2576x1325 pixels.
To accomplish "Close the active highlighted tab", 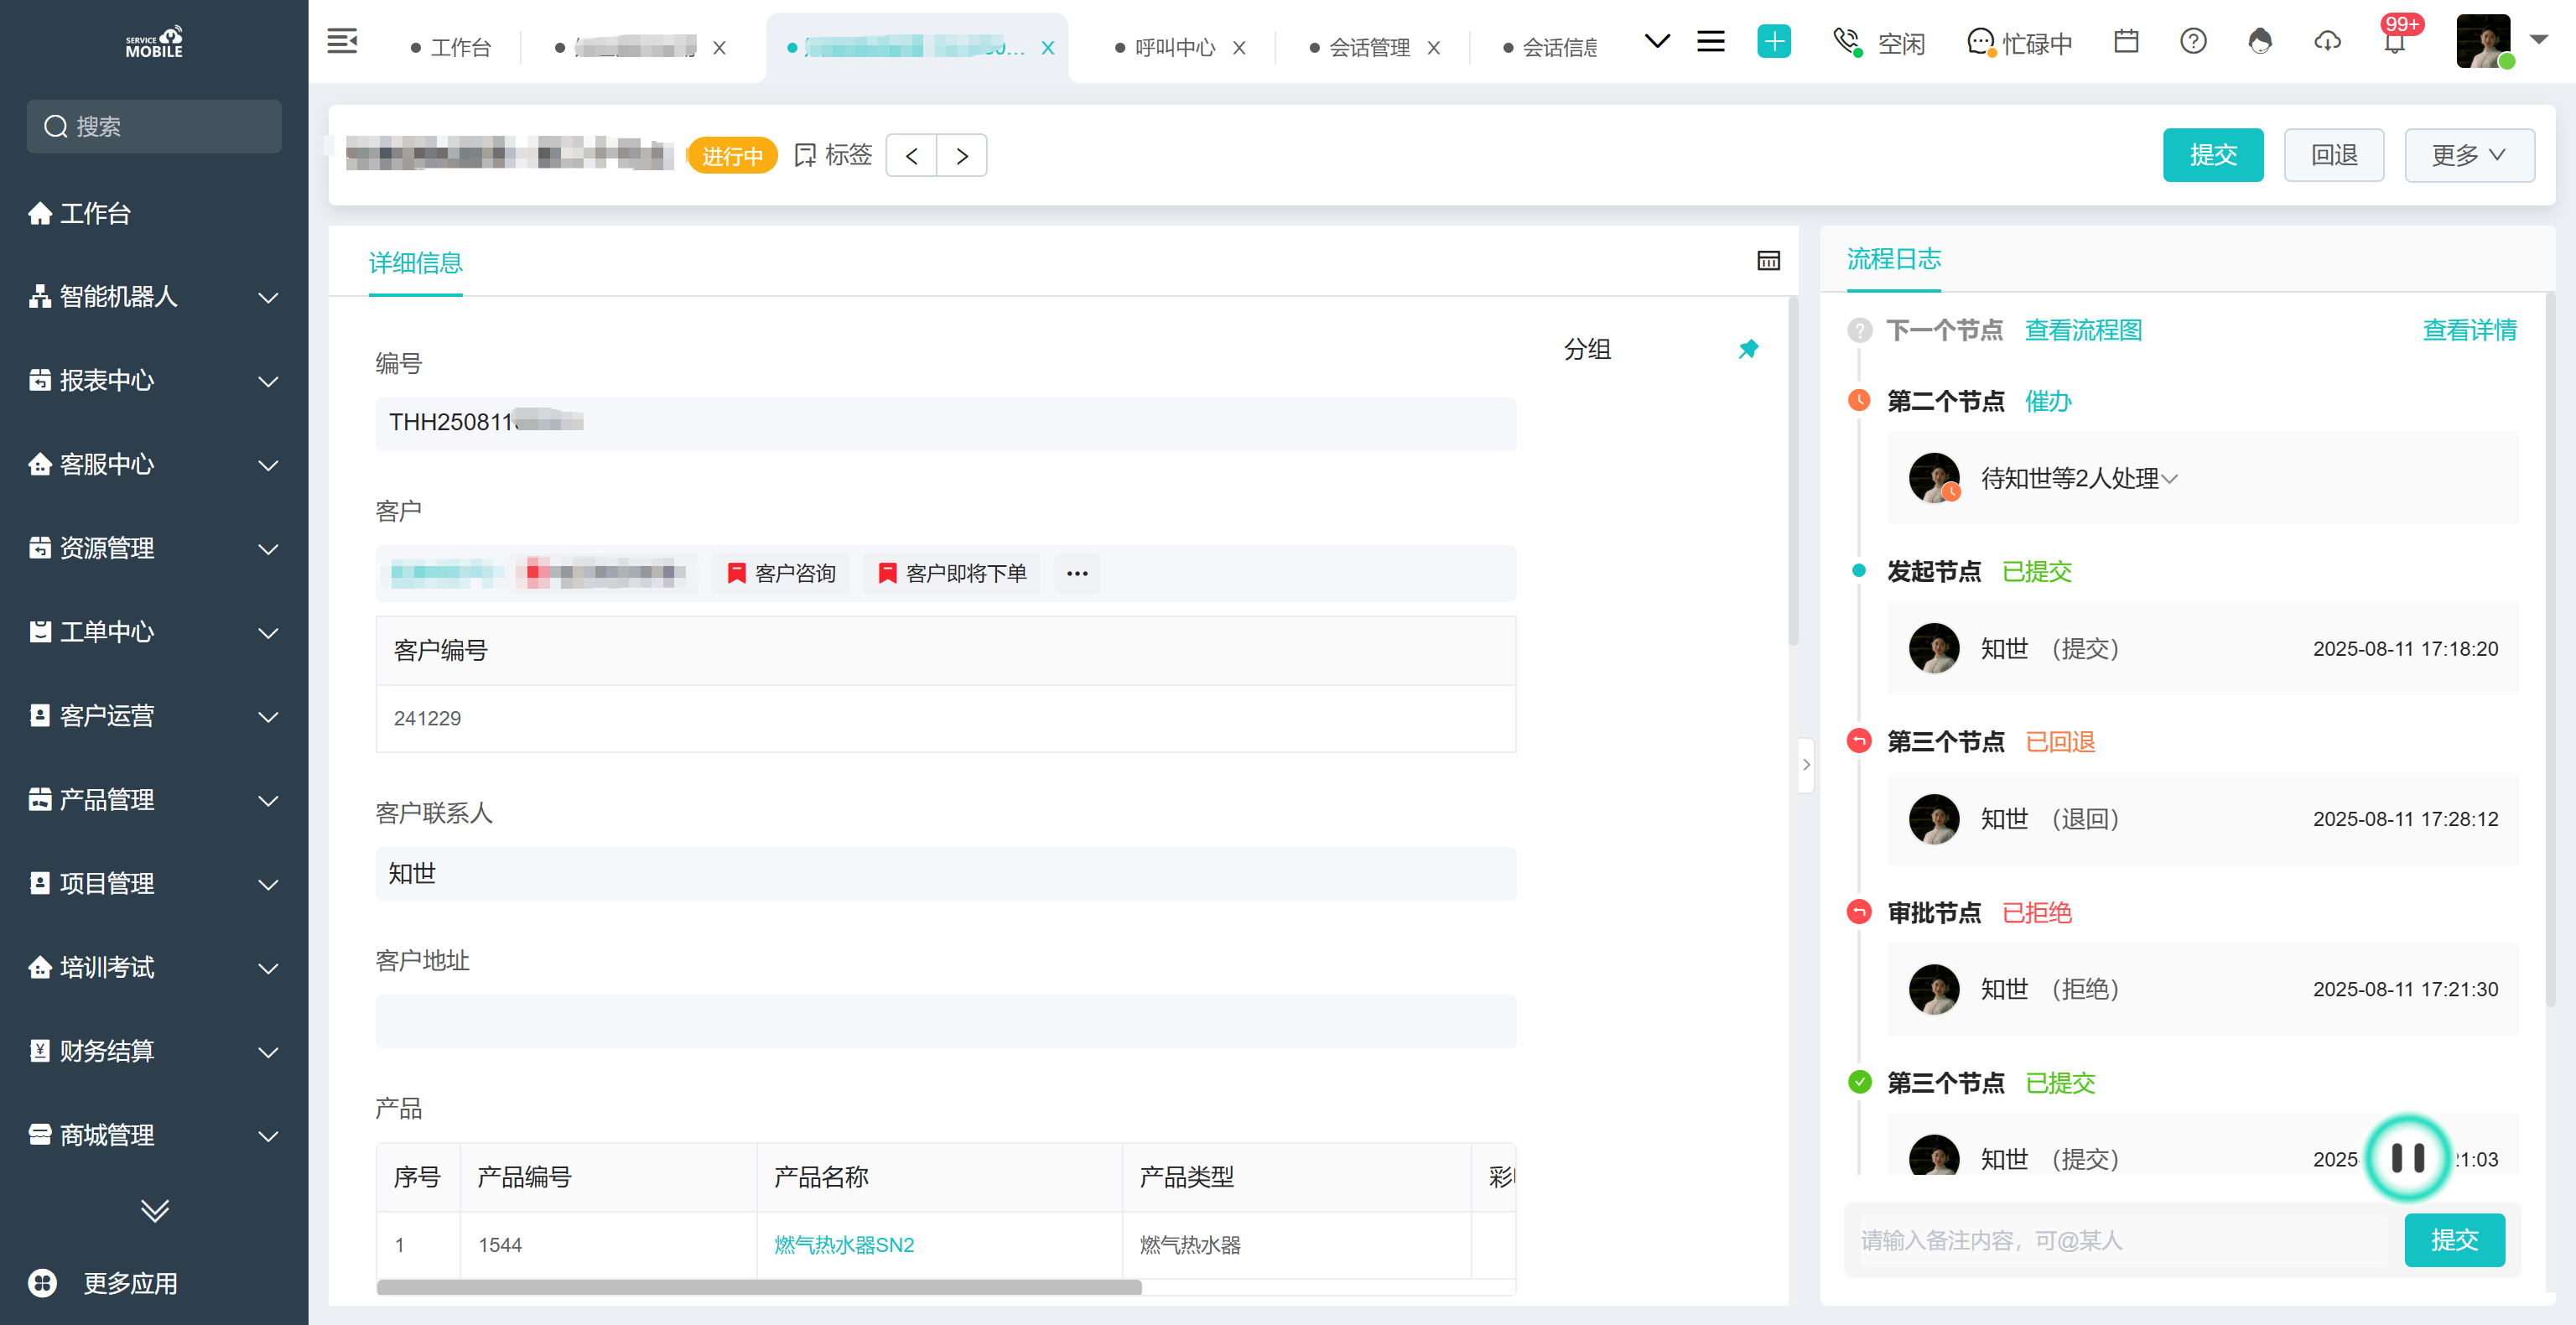I will point(1047,47).
